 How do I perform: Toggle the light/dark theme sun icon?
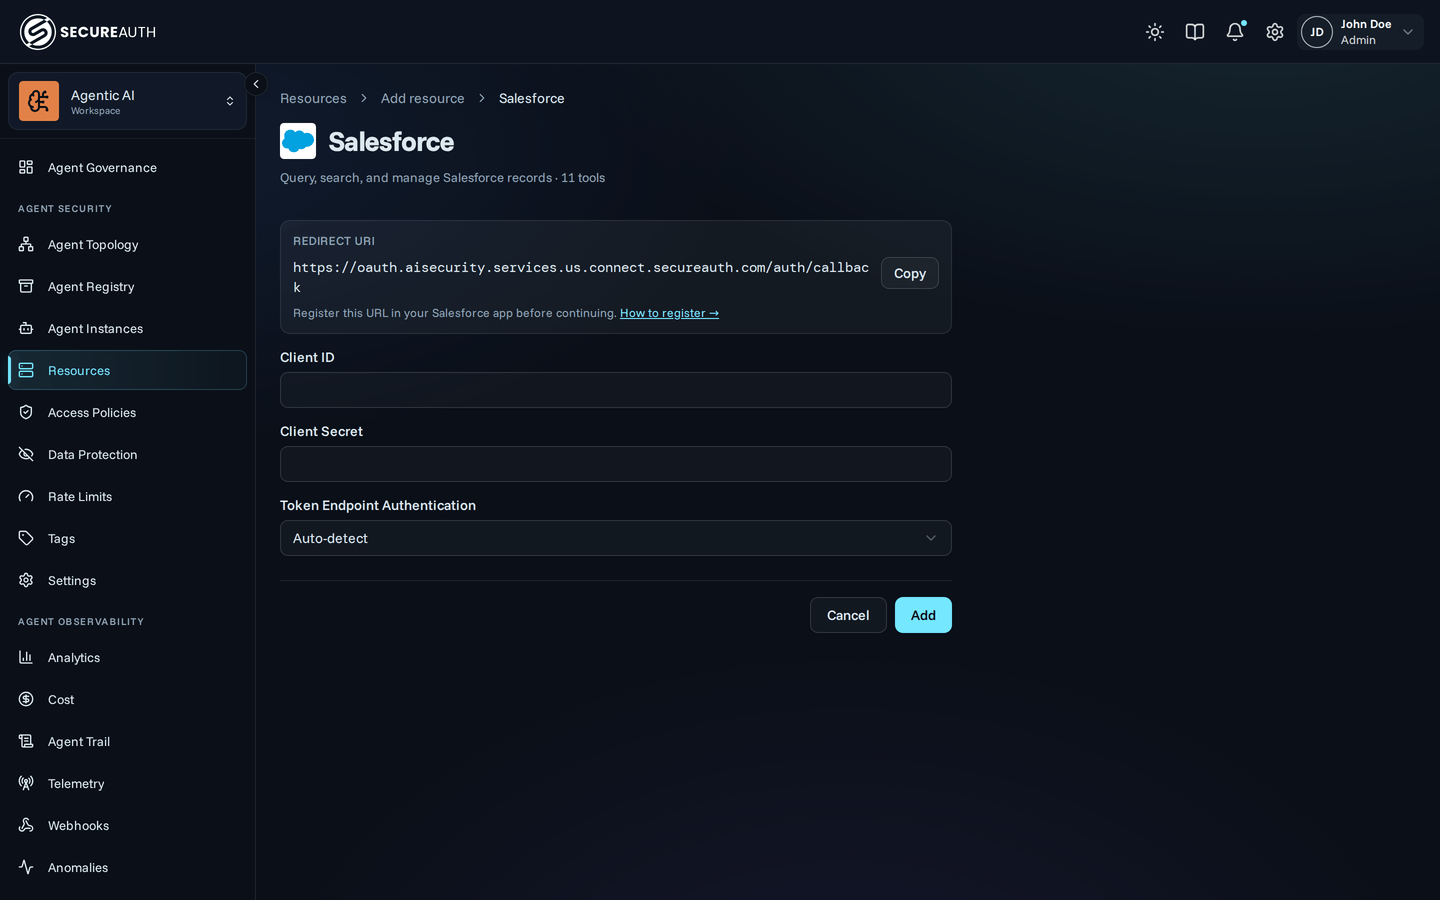pyautogui.click(x=1155, y=32)
